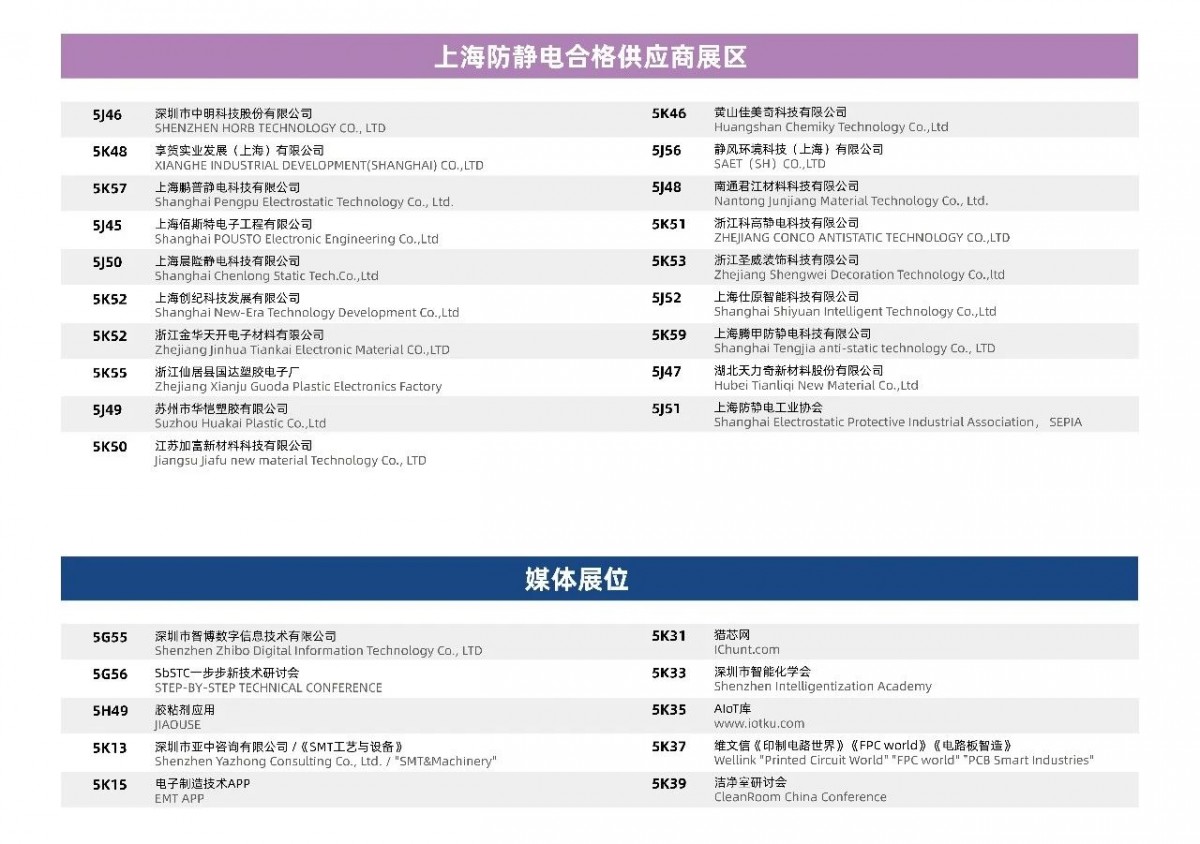Select Suzhou Huakai Plastic Co.,Ltd entry
The height and width of the screenshot is (844, 1200).
click(240, 423)
